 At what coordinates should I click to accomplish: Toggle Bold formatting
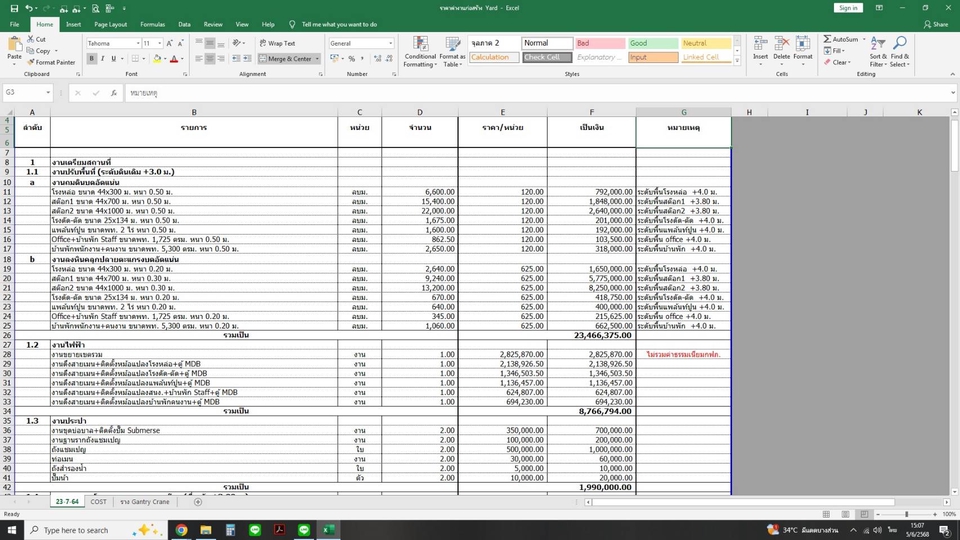pos(91,59)
